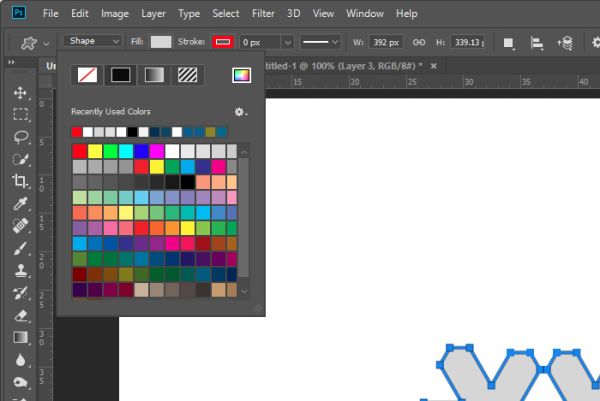Open the Filter menu
The width and height of the screenshot is (600, 401).
(x=263, y=14)
